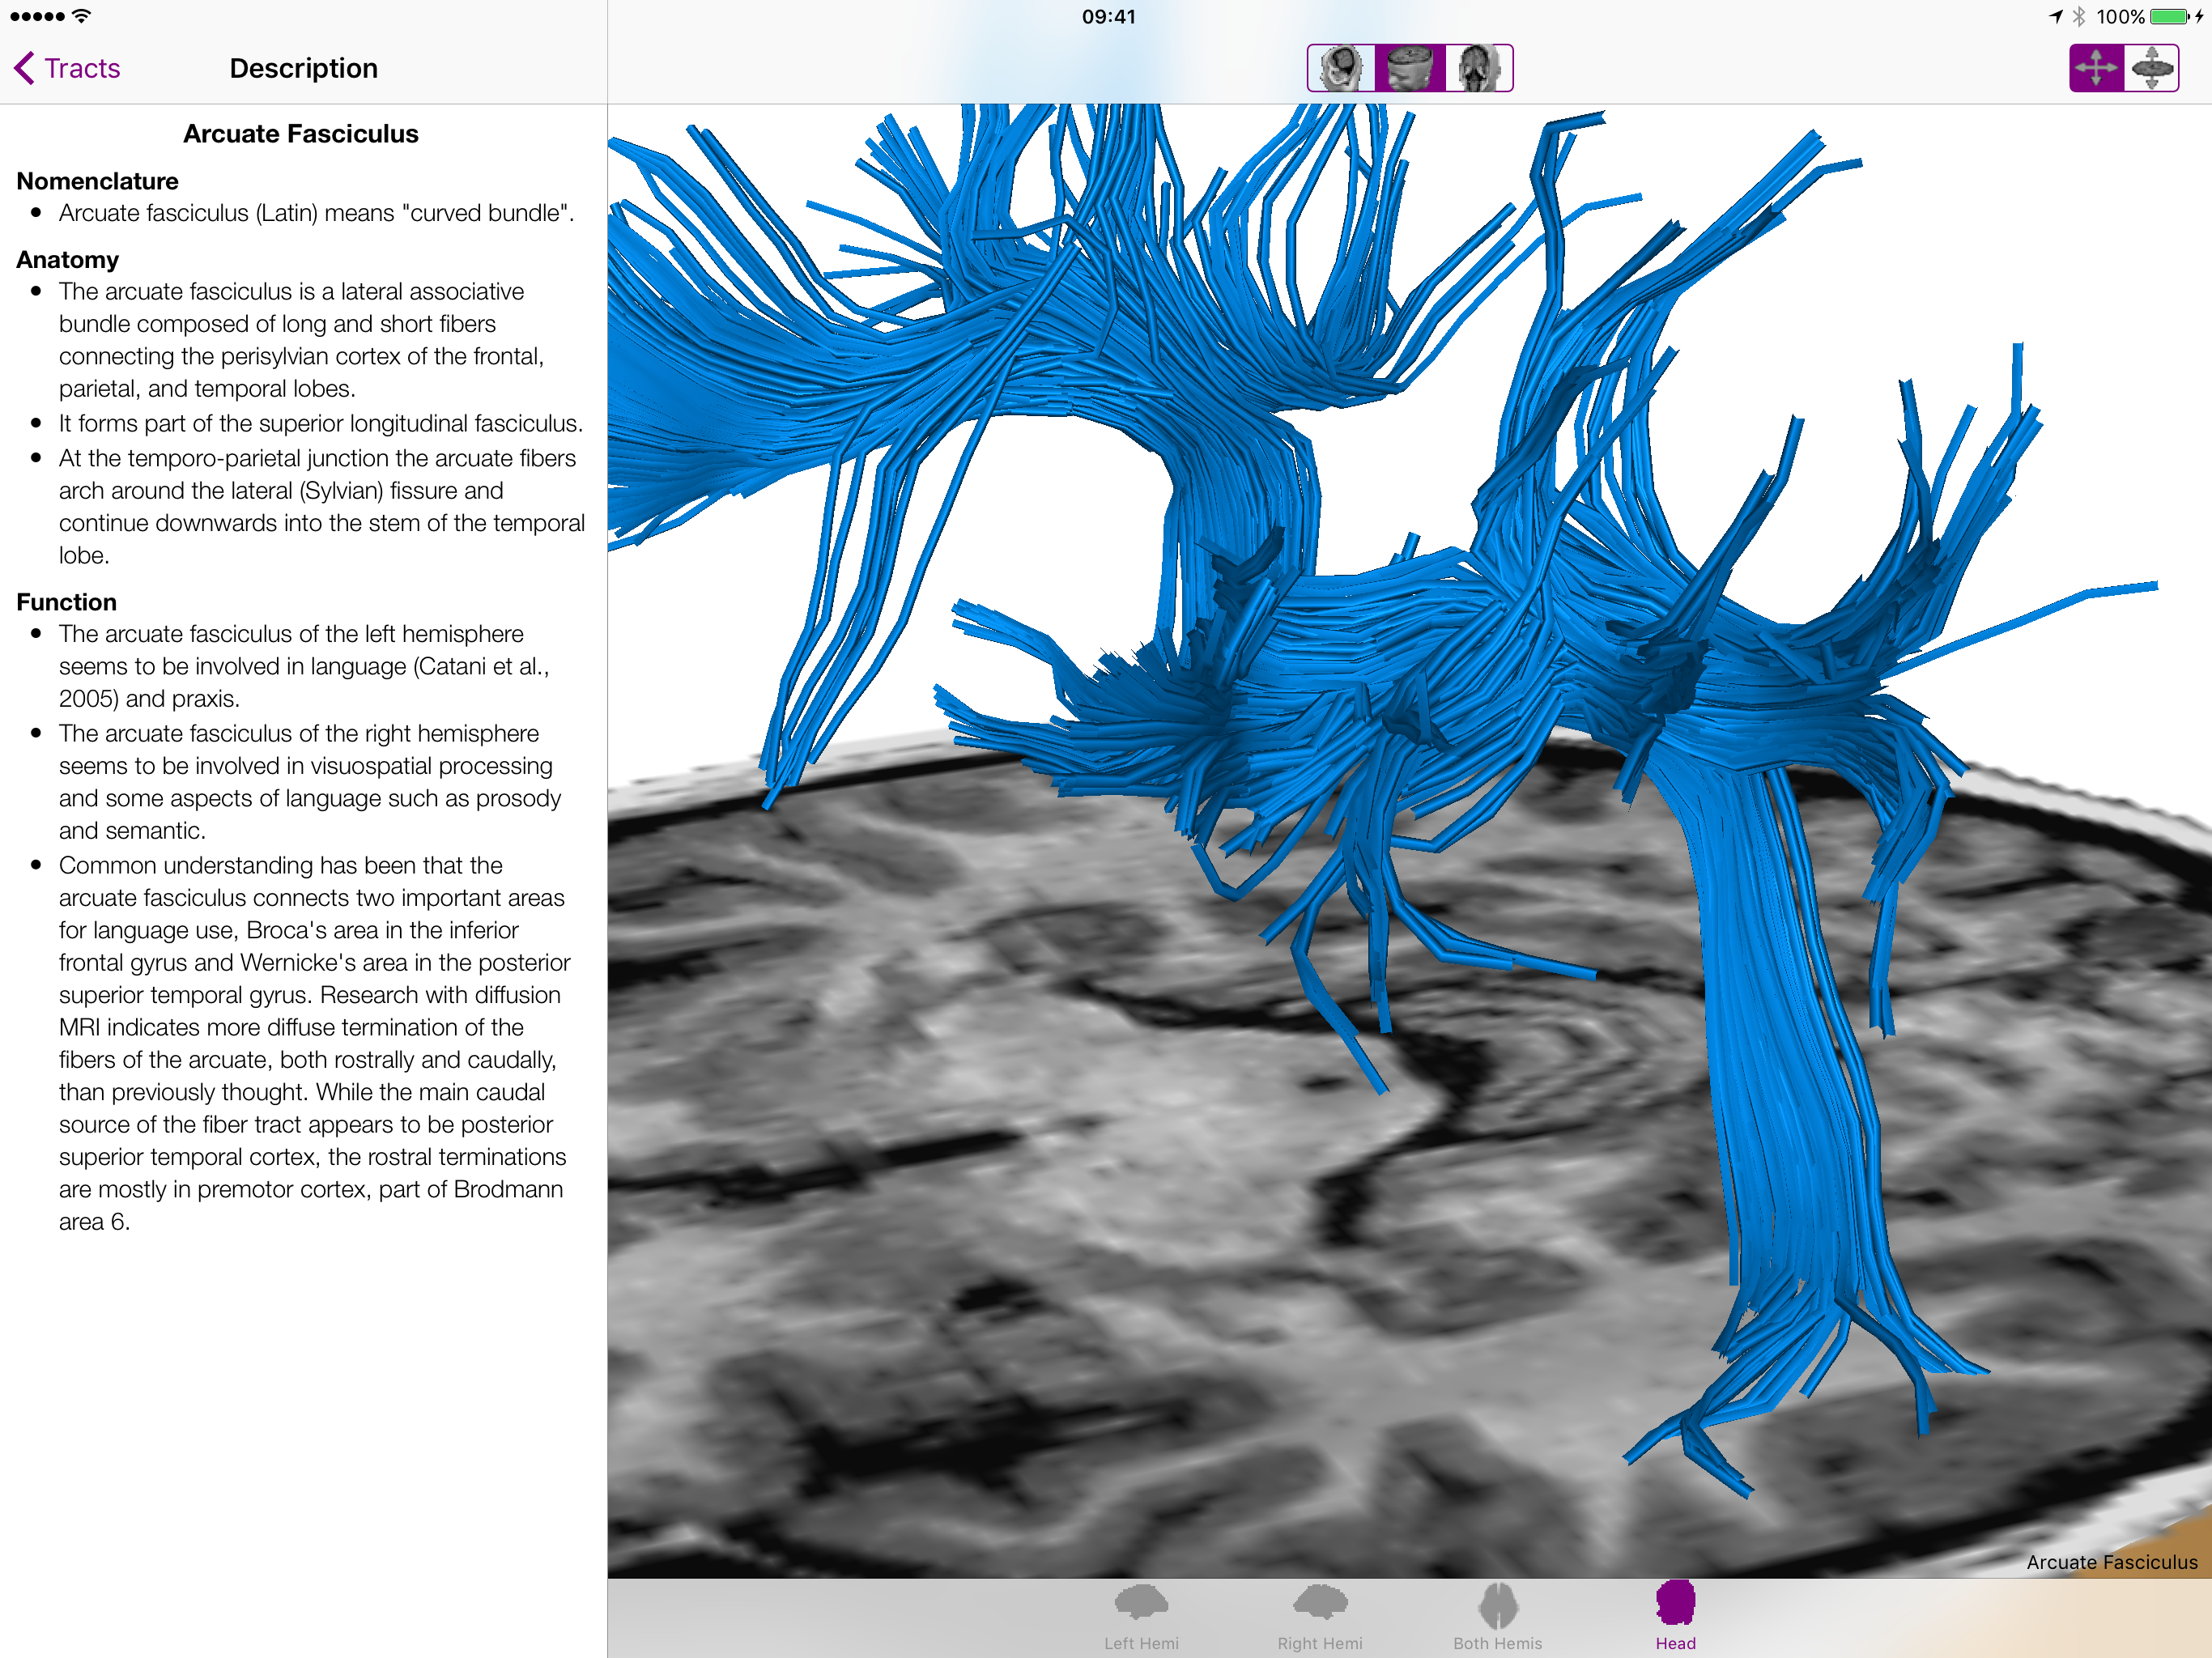Viewport: 2212px width, 1658px height.
Task: Tap the Function section heading
Action: coord(66,602)
